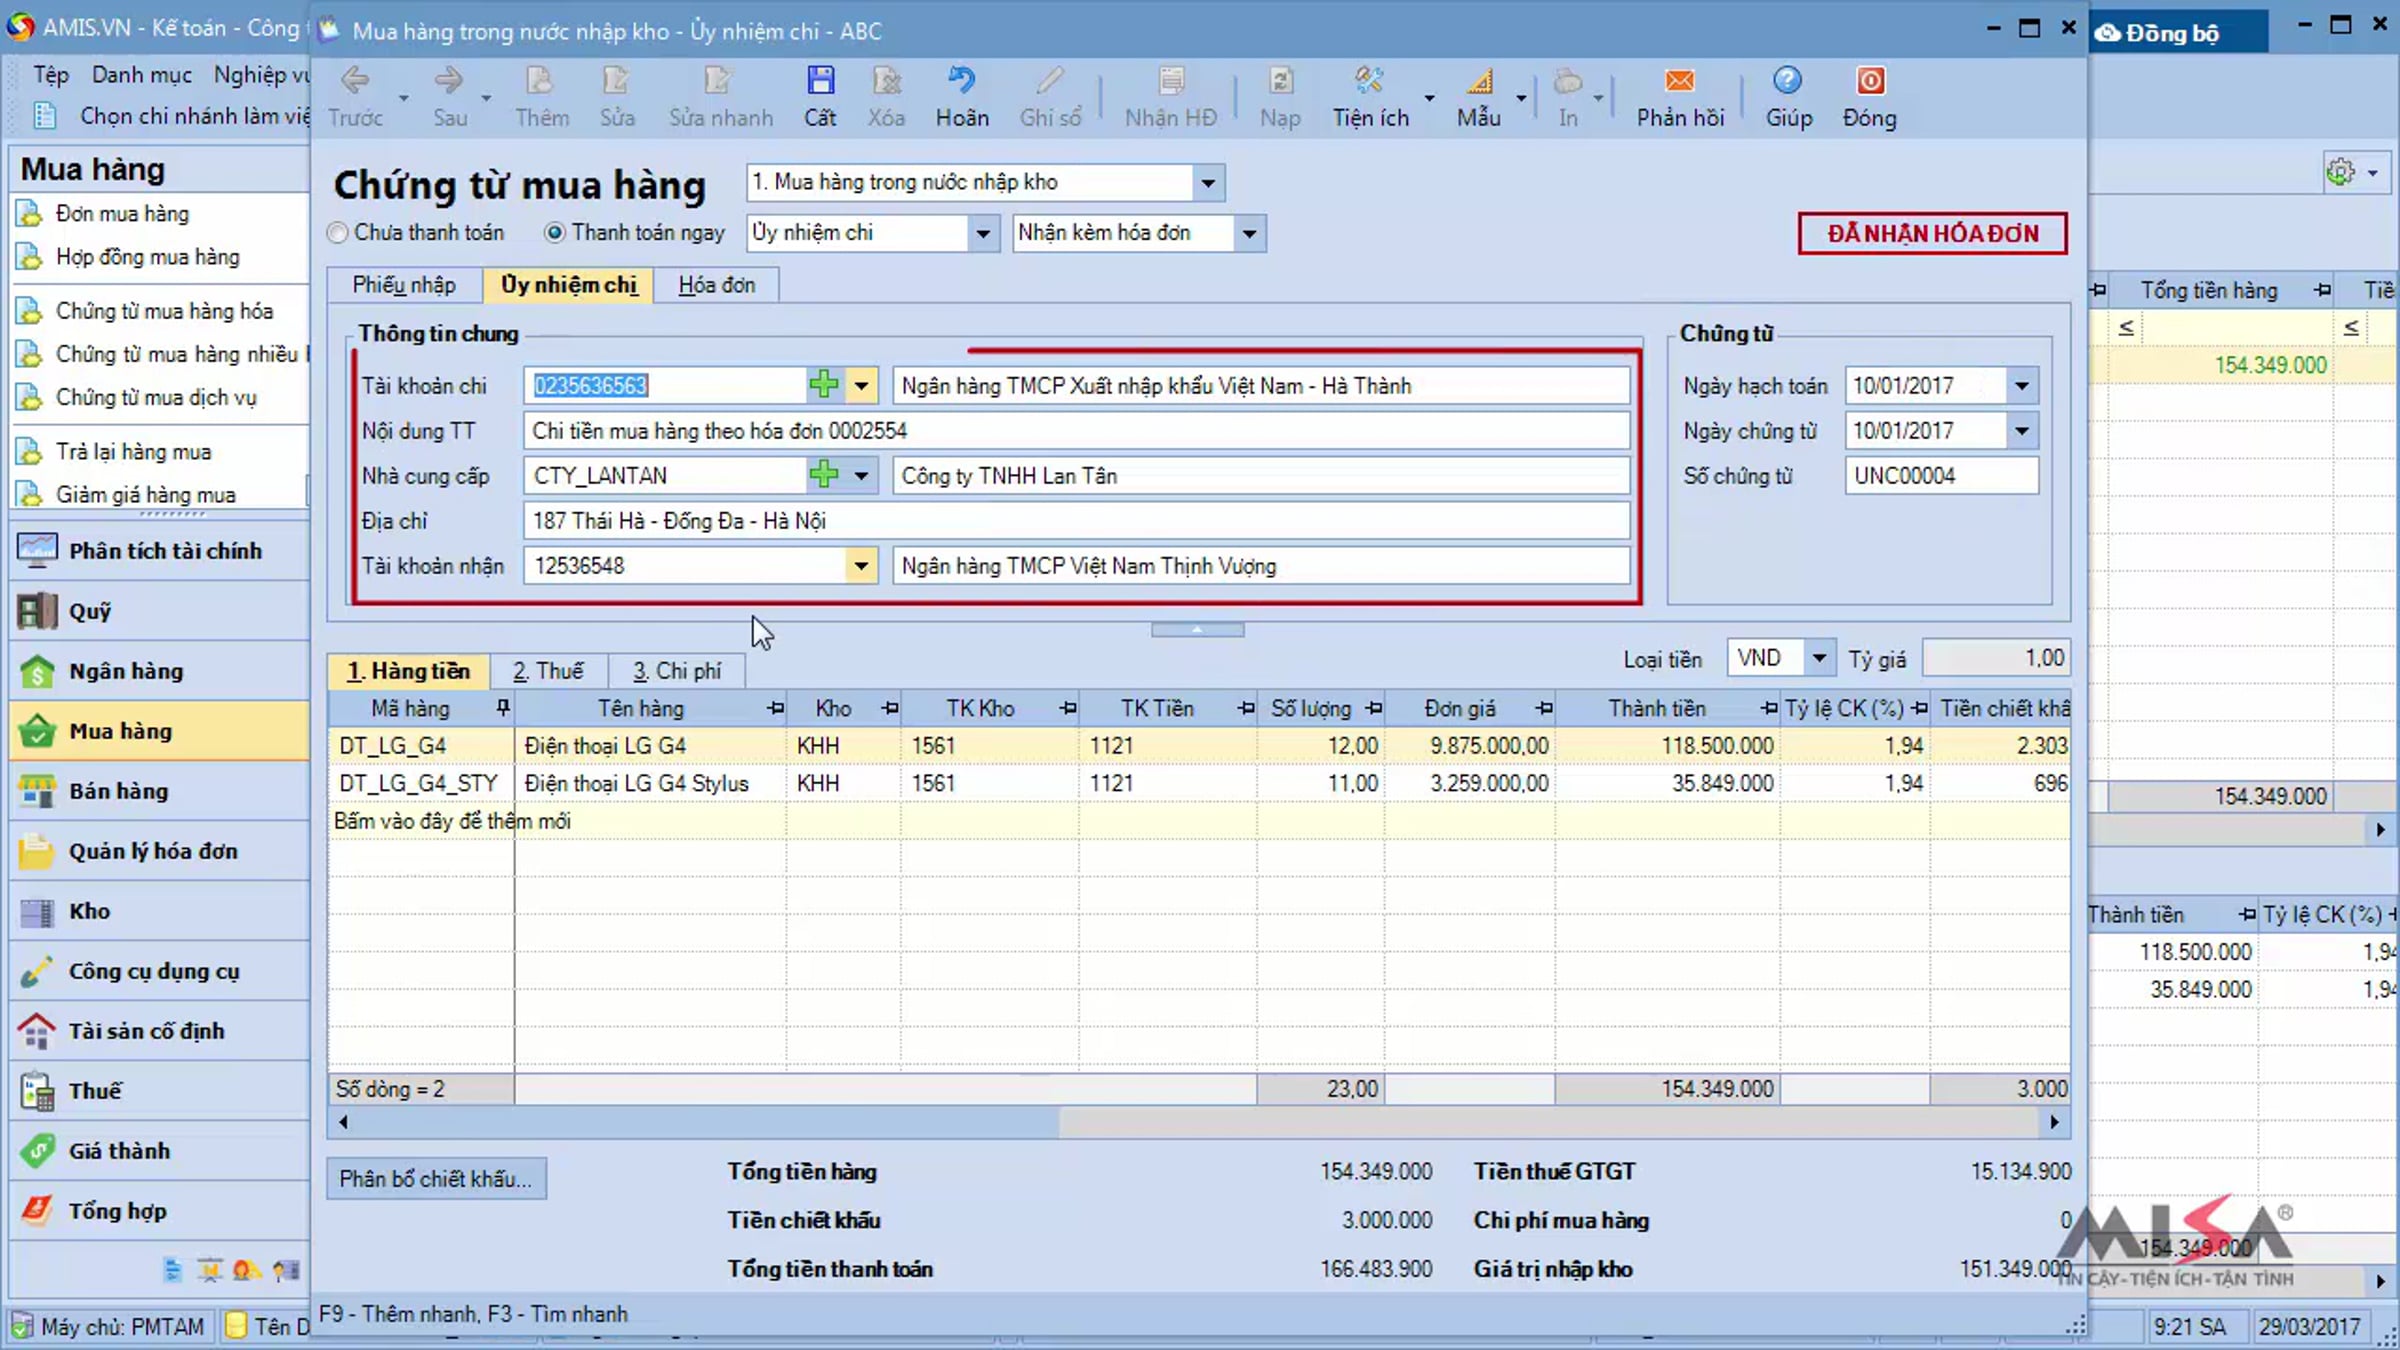The height and width of the screenshot is (1350, 2400).
Task: Open the Ngày chứng từ date picker
Action: coord(2021,431)
